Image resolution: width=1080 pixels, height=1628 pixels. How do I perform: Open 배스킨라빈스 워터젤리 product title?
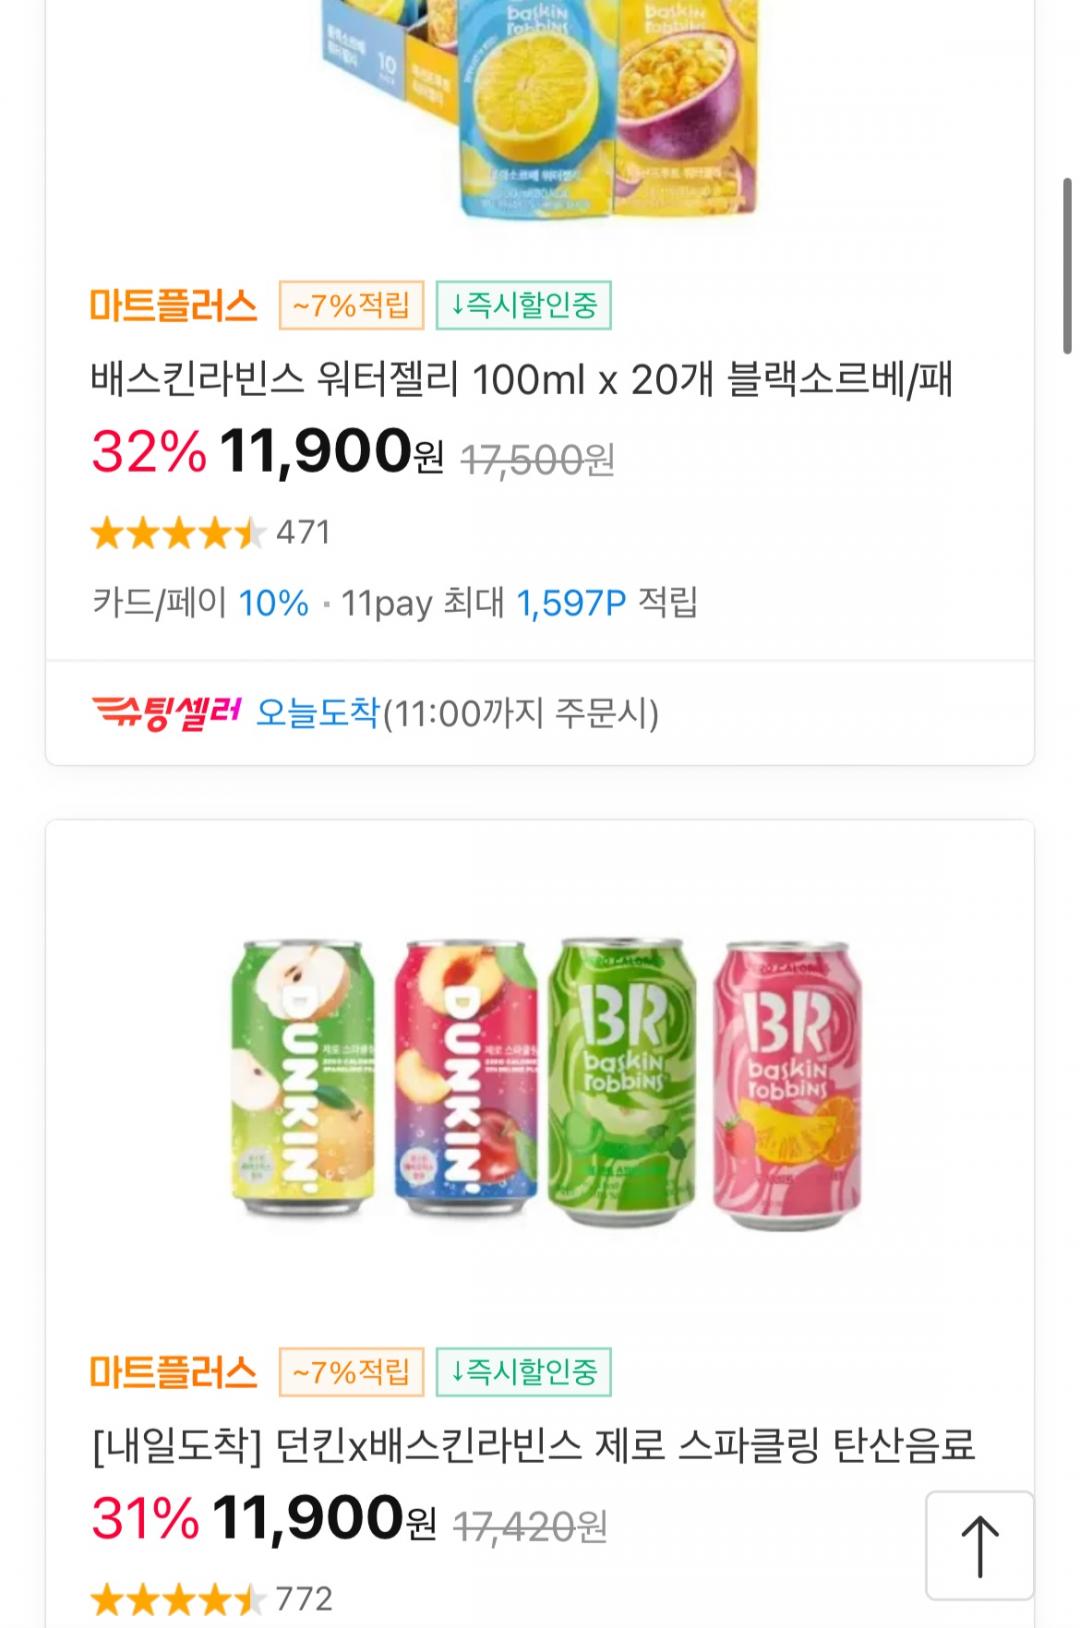pyautogui.click(x=521, y=380)
